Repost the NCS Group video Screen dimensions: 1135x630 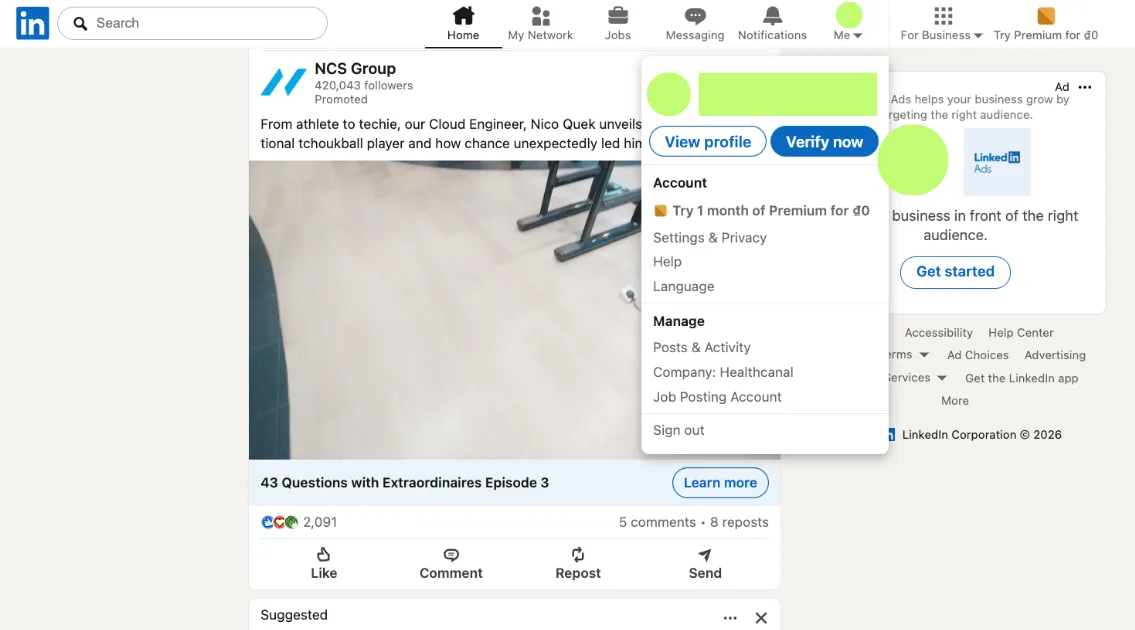tap(577, 562)
